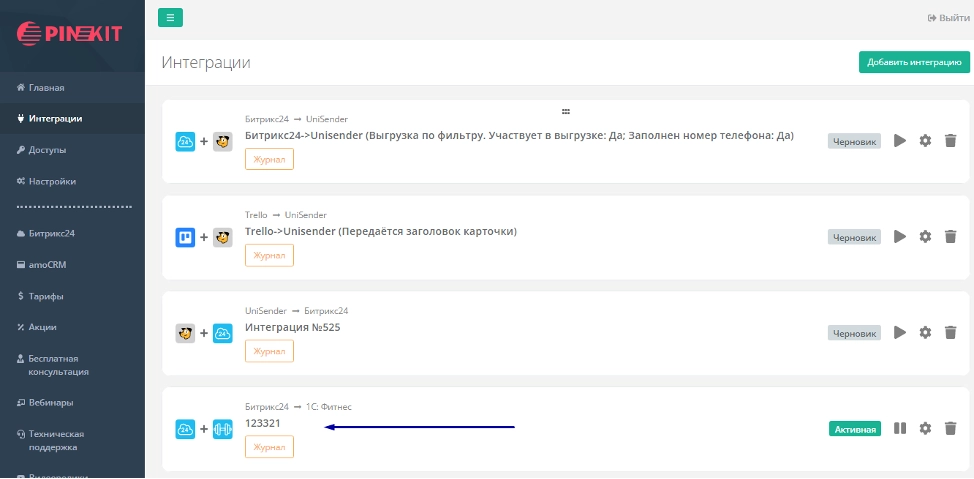Open Журнал for Trello->Unisender integration

click(270, 255)
